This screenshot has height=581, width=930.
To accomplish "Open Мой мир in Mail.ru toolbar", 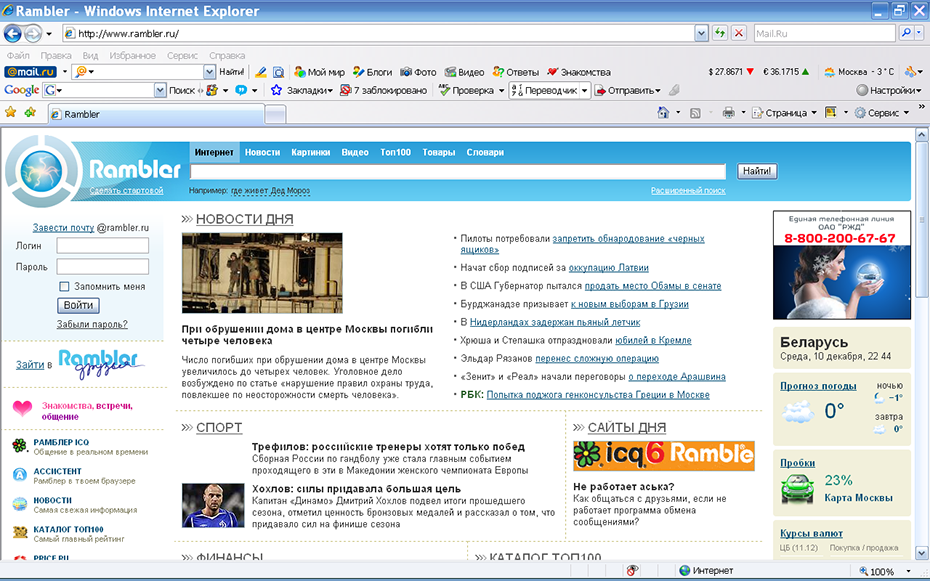I will [318, 72].
